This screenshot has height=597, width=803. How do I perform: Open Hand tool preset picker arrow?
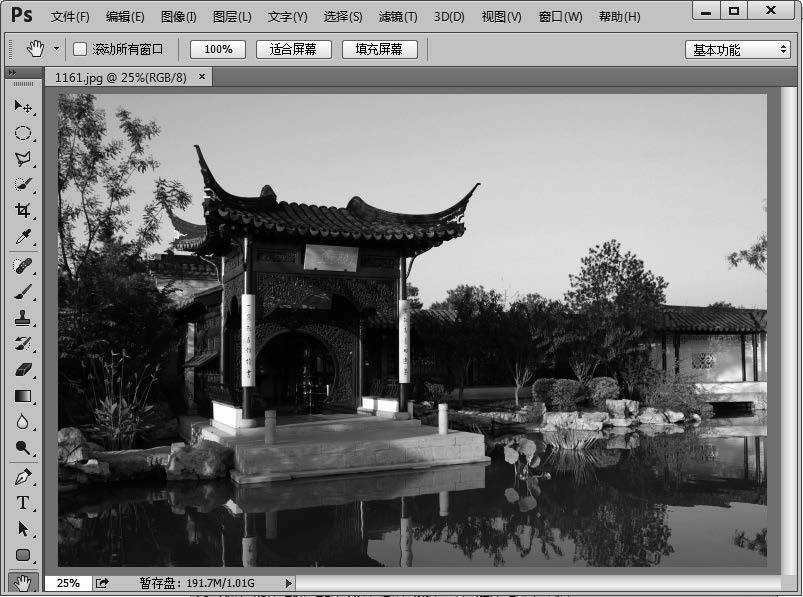(56, 49)
